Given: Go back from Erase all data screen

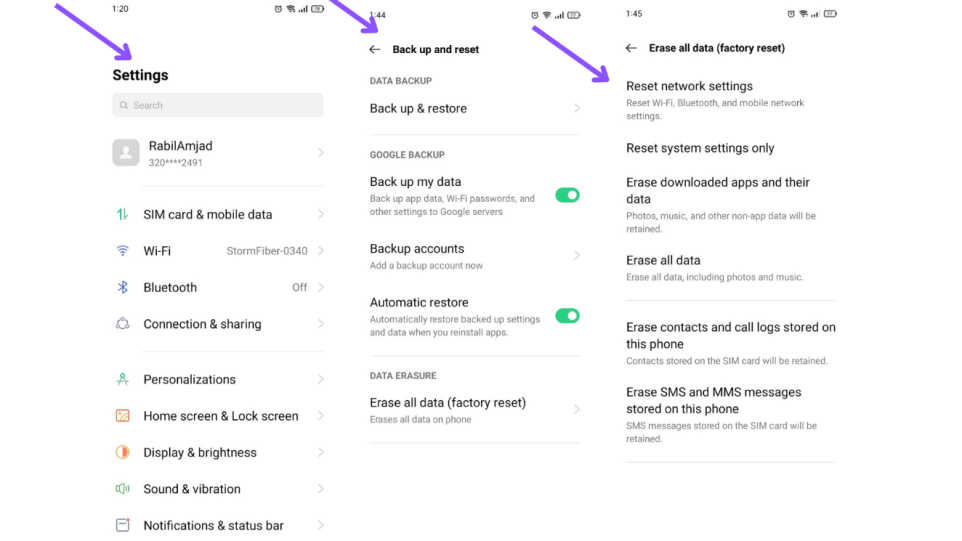Looking at the screenshot, I should point(631,48).
